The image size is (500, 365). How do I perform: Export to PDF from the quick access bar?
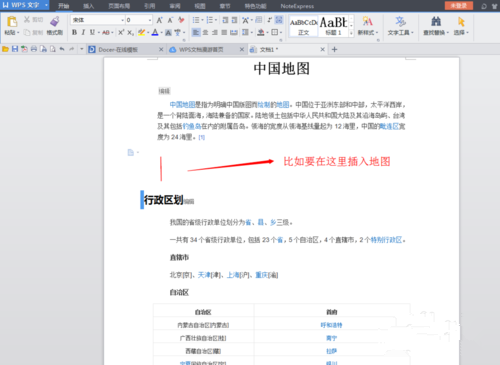click(x=24, y=49)
